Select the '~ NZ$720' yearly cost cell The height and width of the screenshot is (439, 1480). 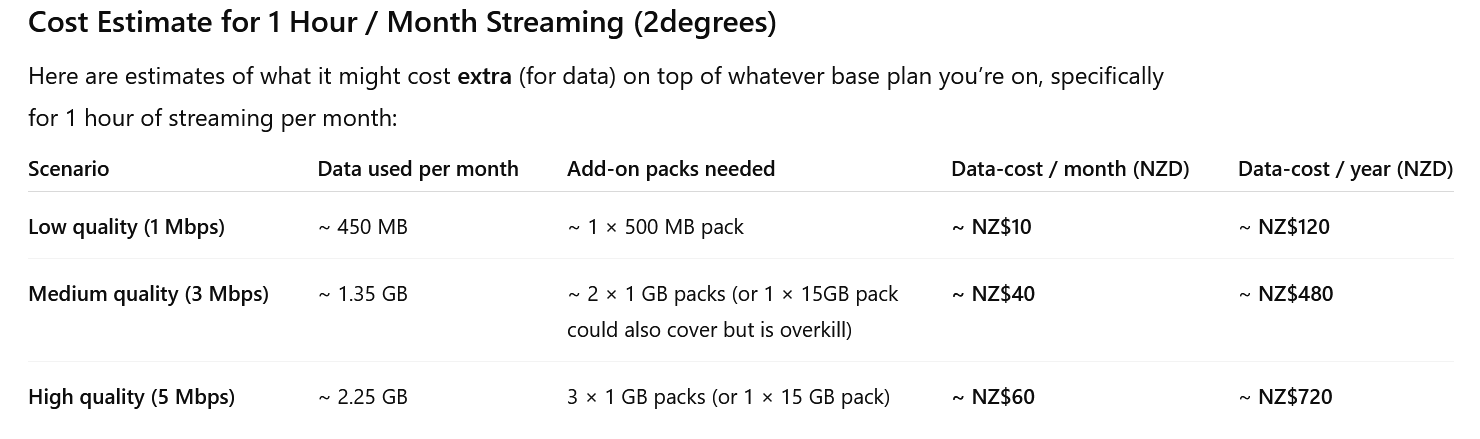coord(1285,397)
